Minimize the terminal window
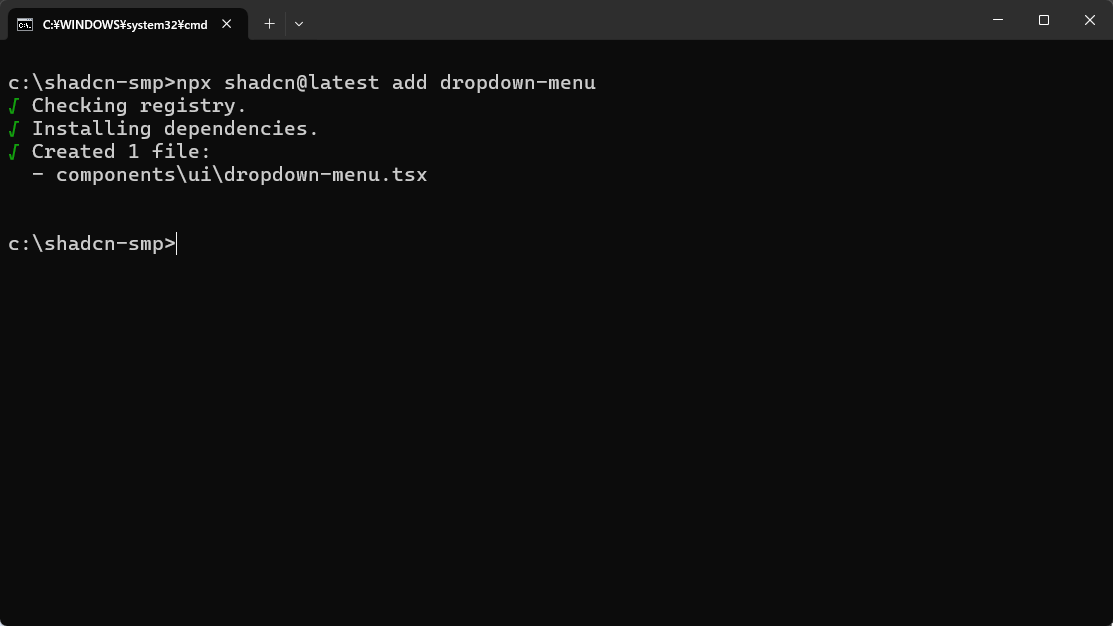The height and width of the screenshot is (626, 1113). [x=997, y=20]
